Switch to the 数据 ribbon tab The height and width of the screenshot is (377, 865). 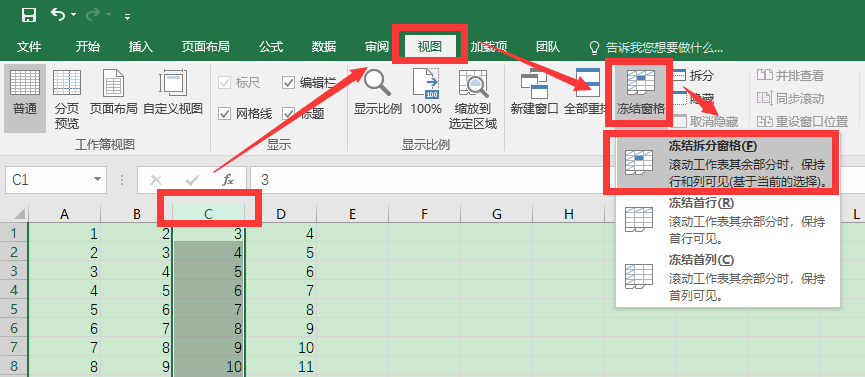click(324, 47)
